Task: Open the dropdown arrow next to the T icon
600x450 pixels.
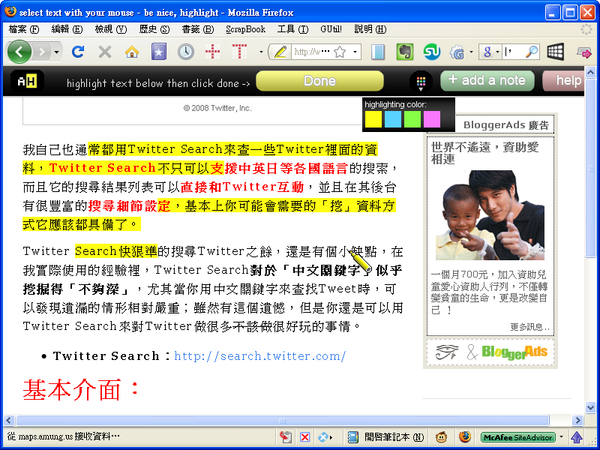Action: click(x=261, y=52)
